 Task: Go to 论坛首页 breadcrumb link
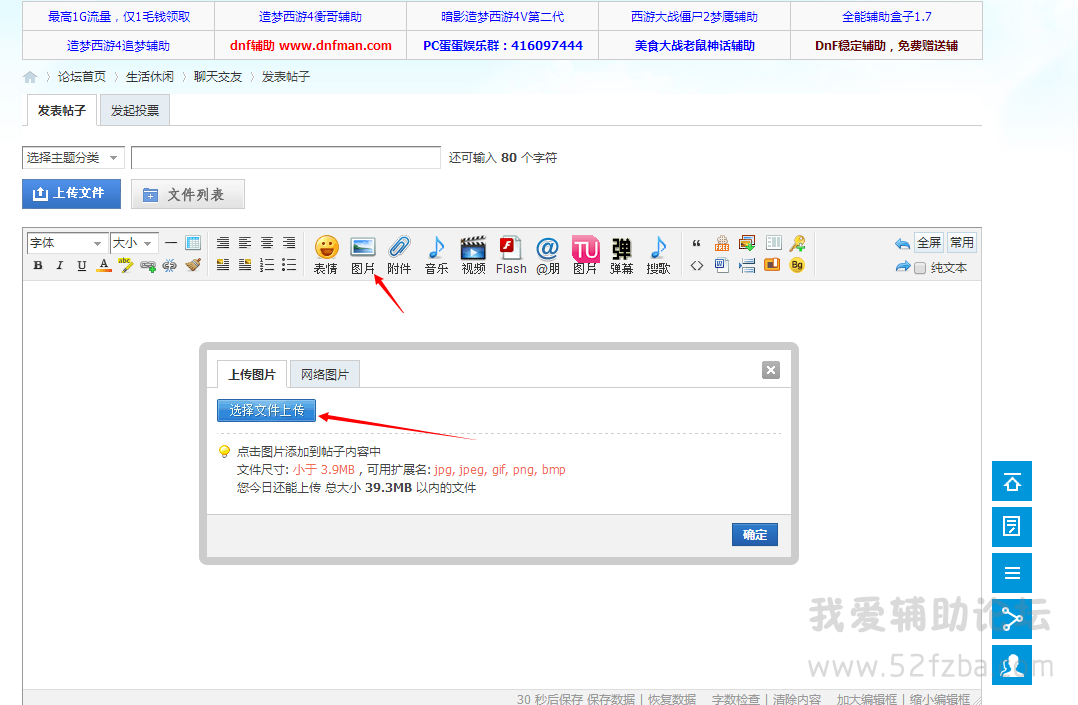tap(82, 76)
